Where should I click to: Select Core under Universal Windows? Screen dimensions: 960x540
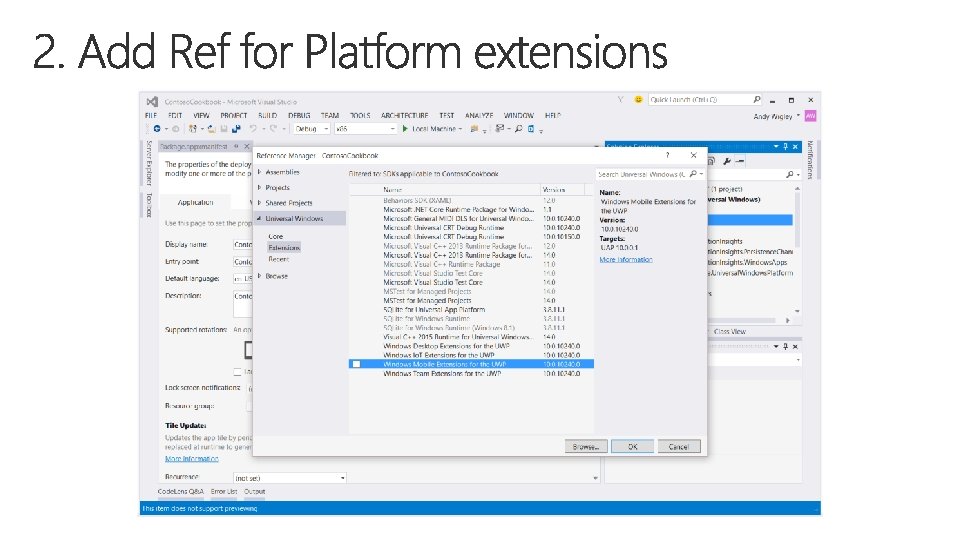point(276,236)
